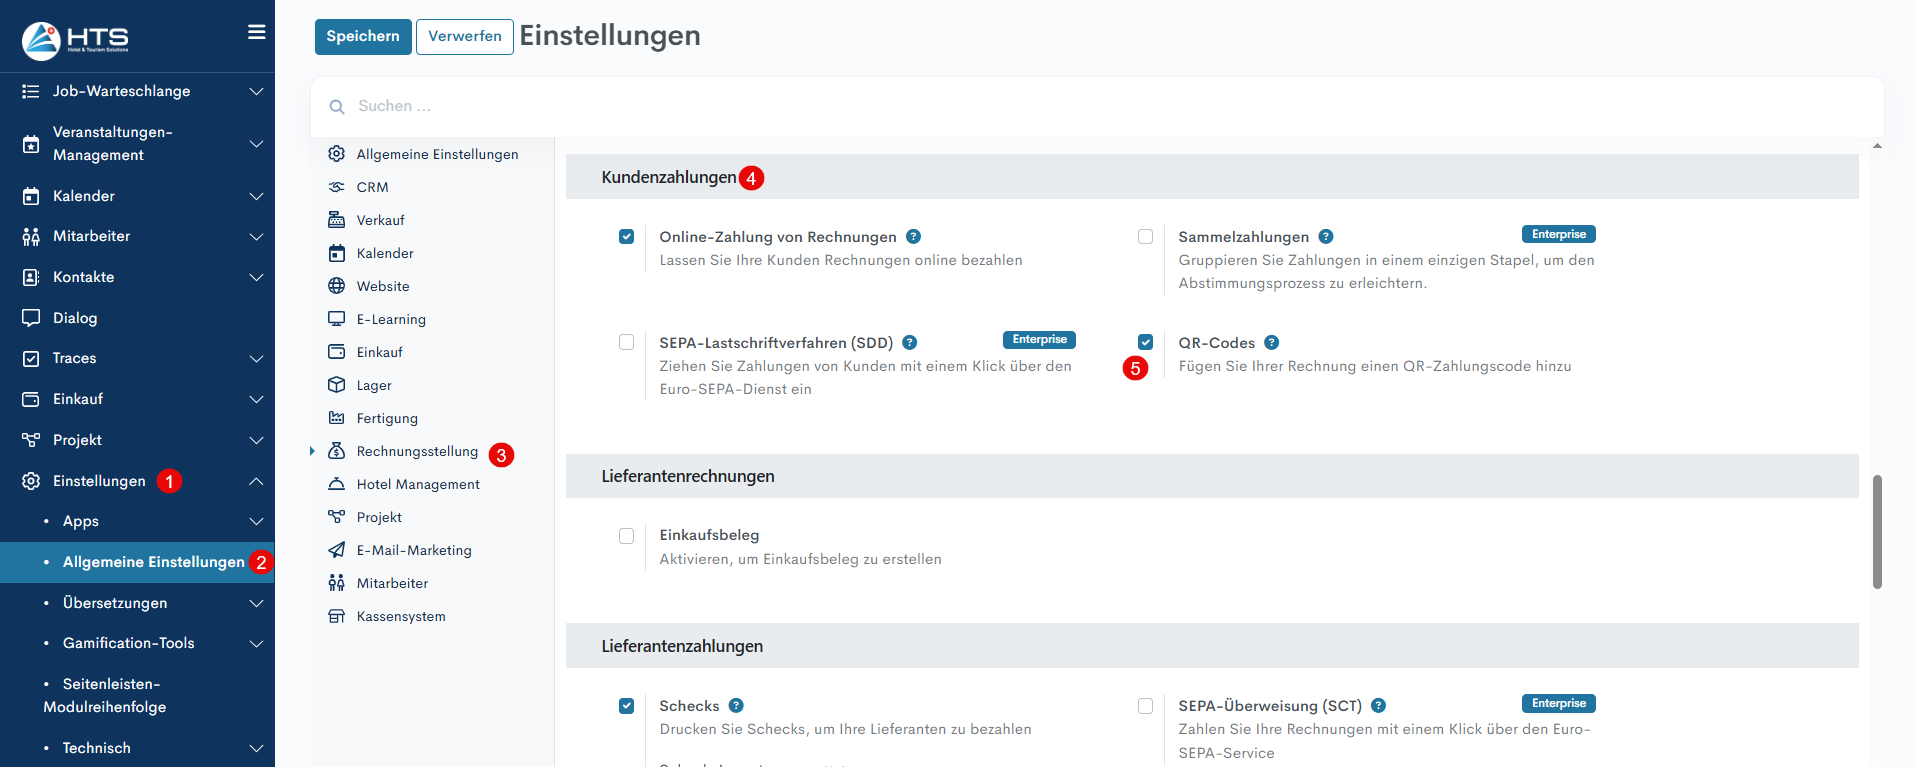Click the Suchen search field
The height and width of the screenshot is (767, 1915).
click(700, 106)
